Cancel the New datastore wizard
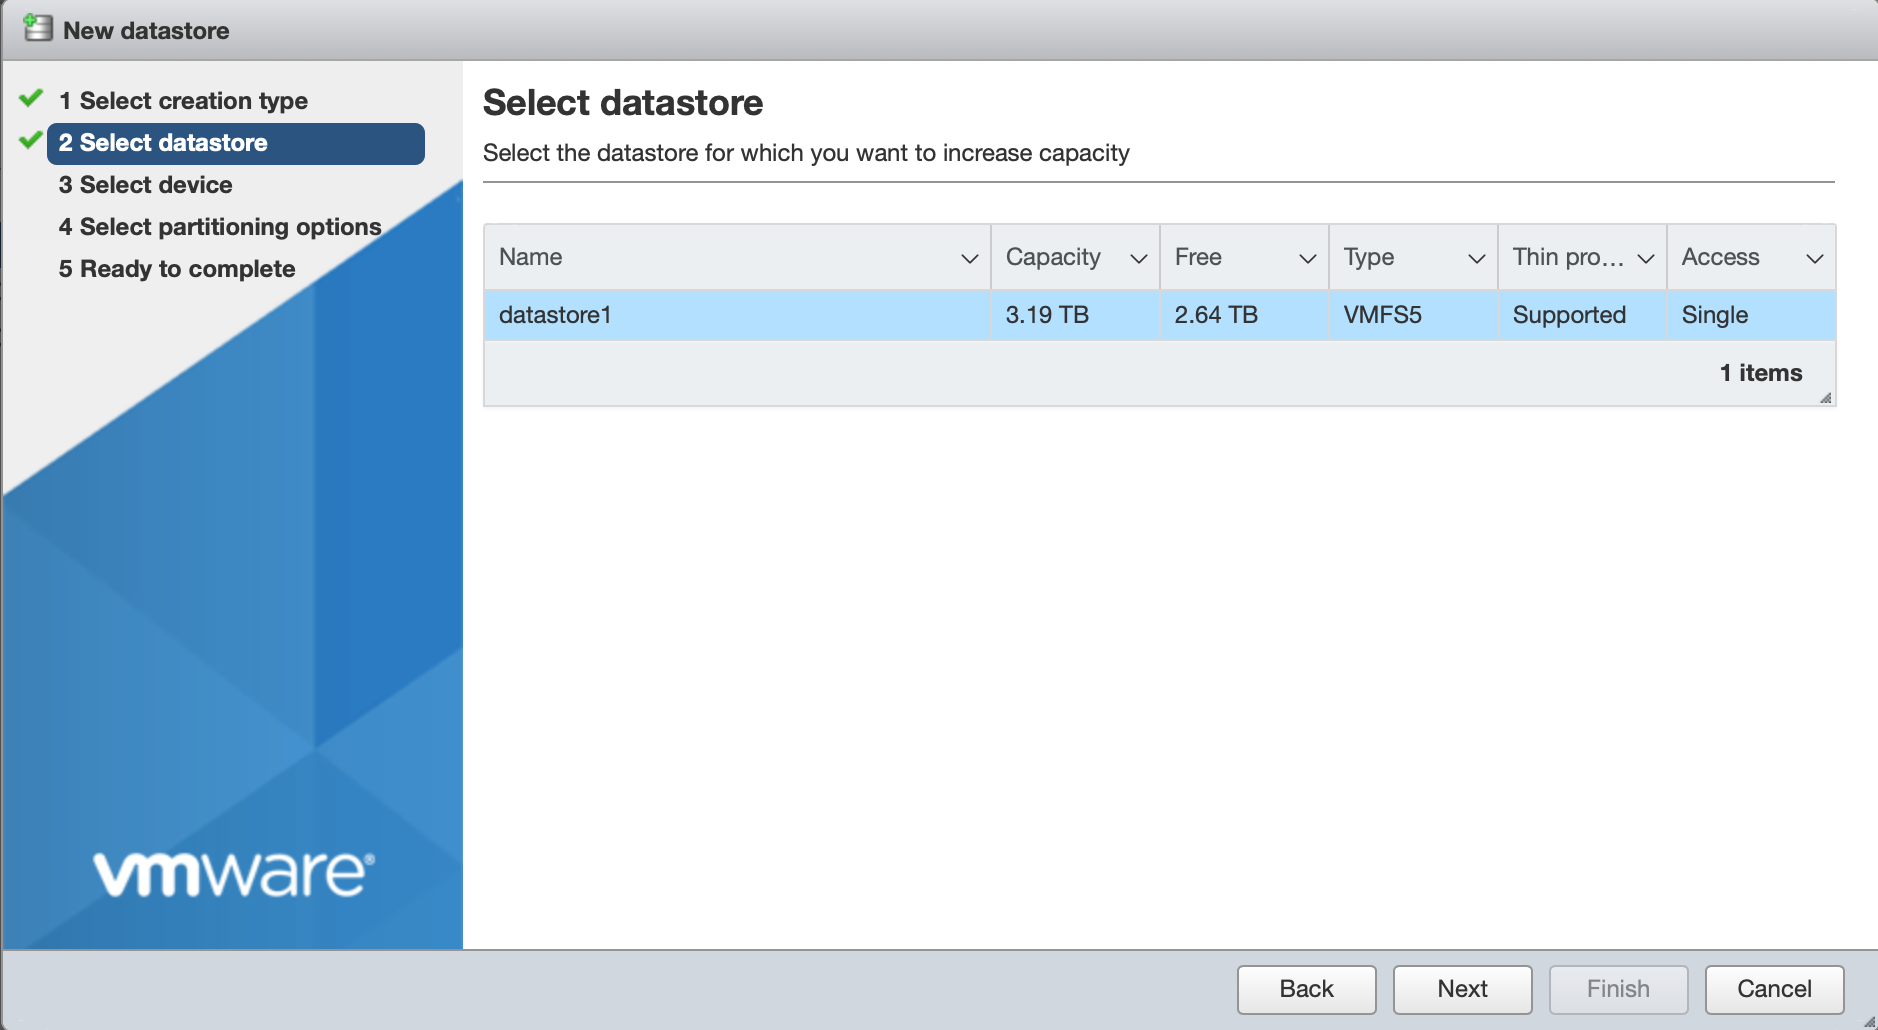Screen dimensions: 1878x1030 [x=1774, y=989]
